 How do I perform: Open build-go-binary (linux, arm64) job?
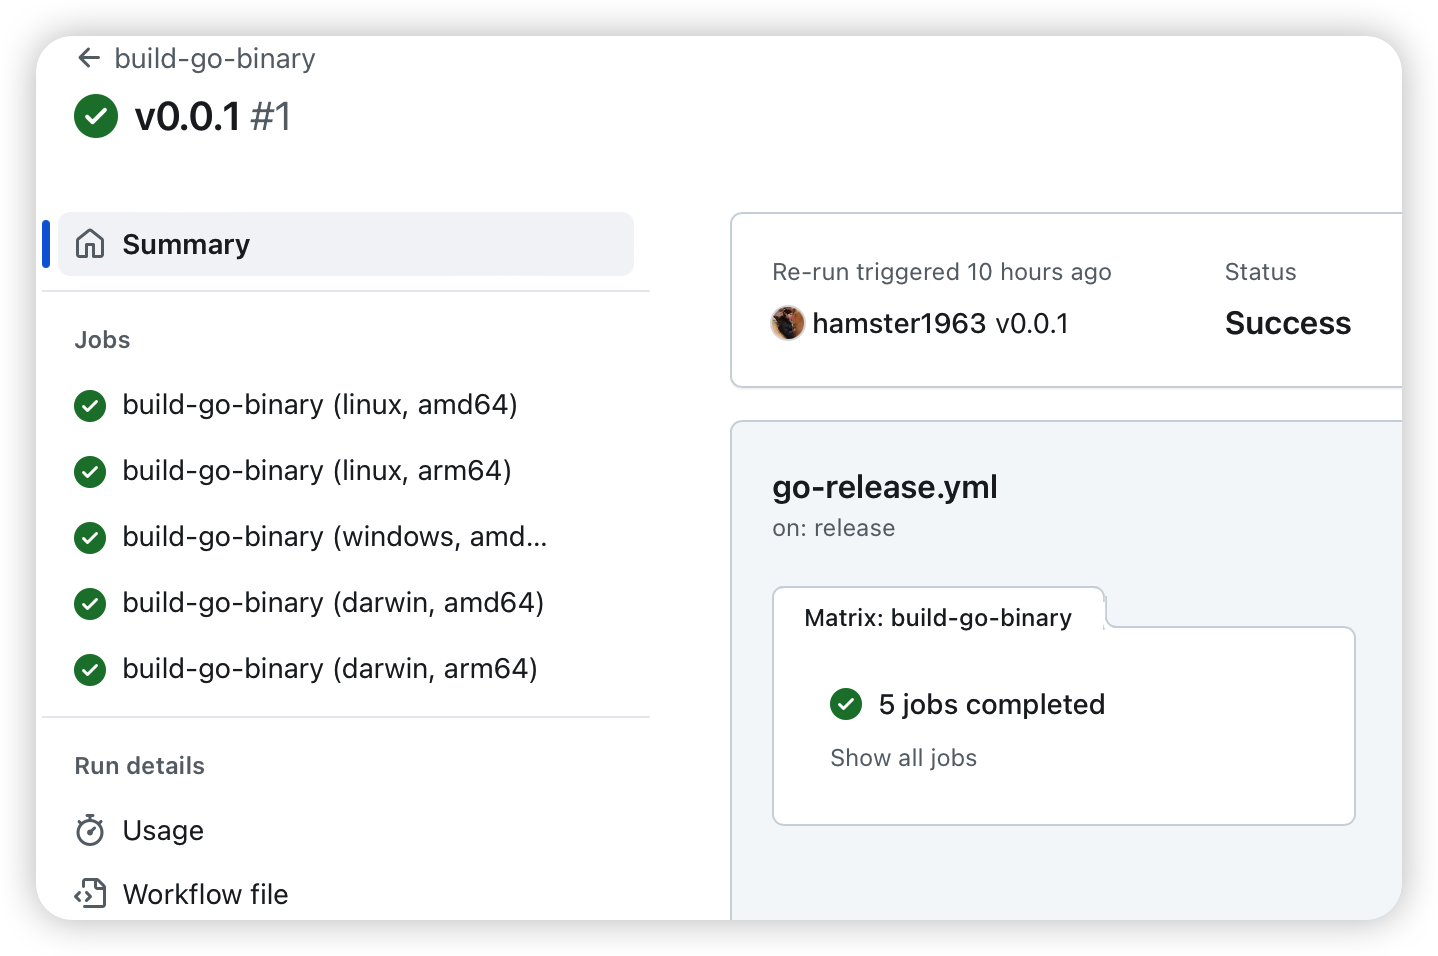click(x=316, y=471)
